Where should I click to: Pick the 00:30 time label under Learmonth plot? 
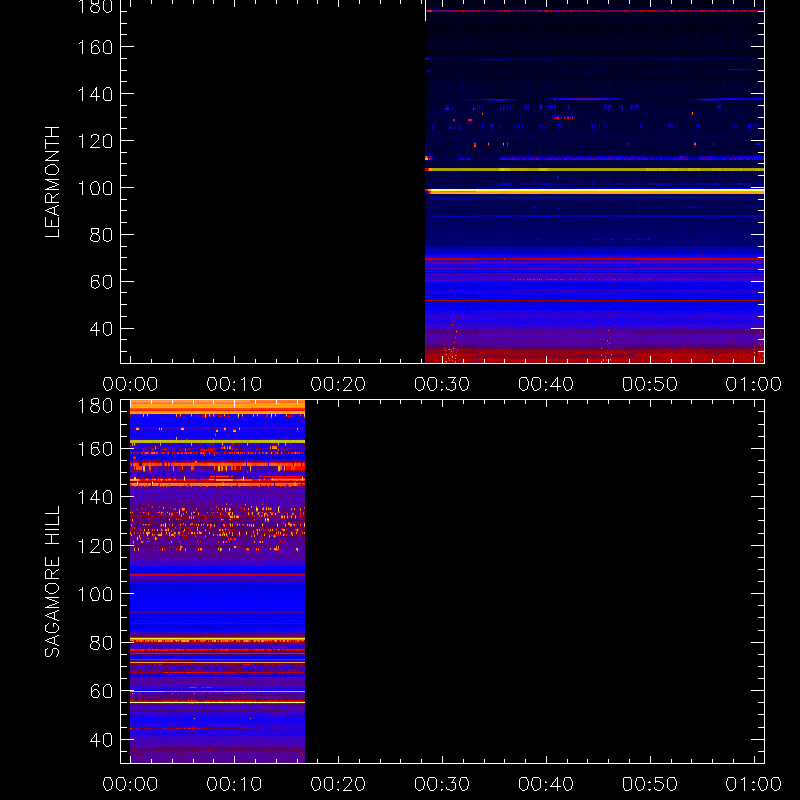coord(442,384)
